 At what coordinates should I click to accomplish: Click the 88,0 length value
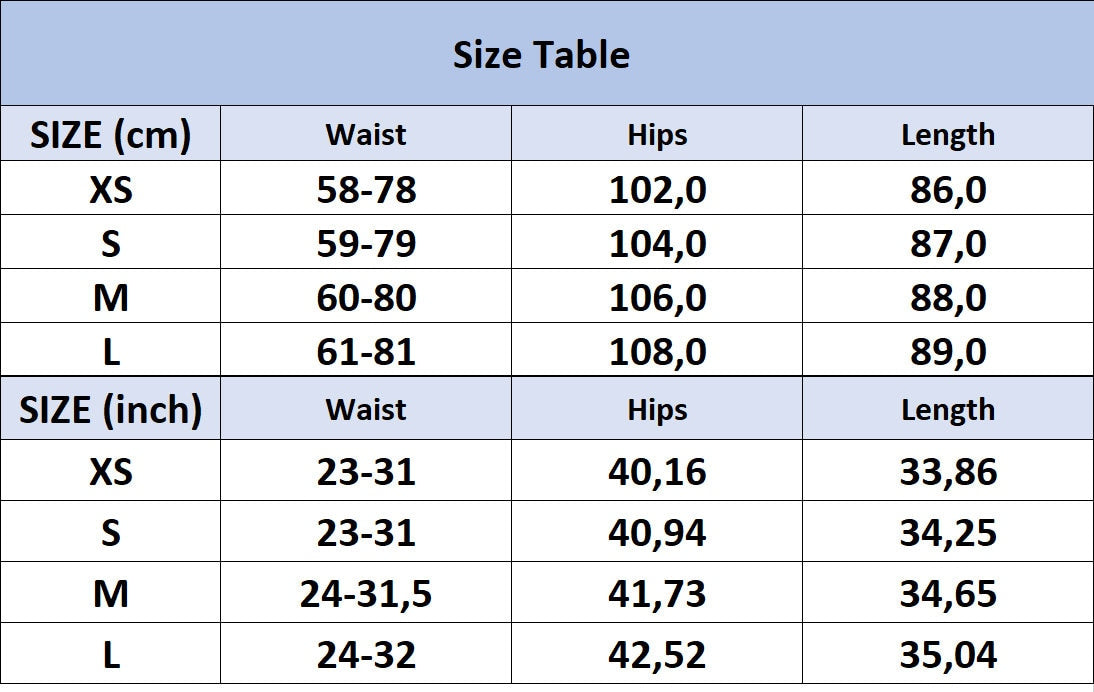(x=947, y=298)
